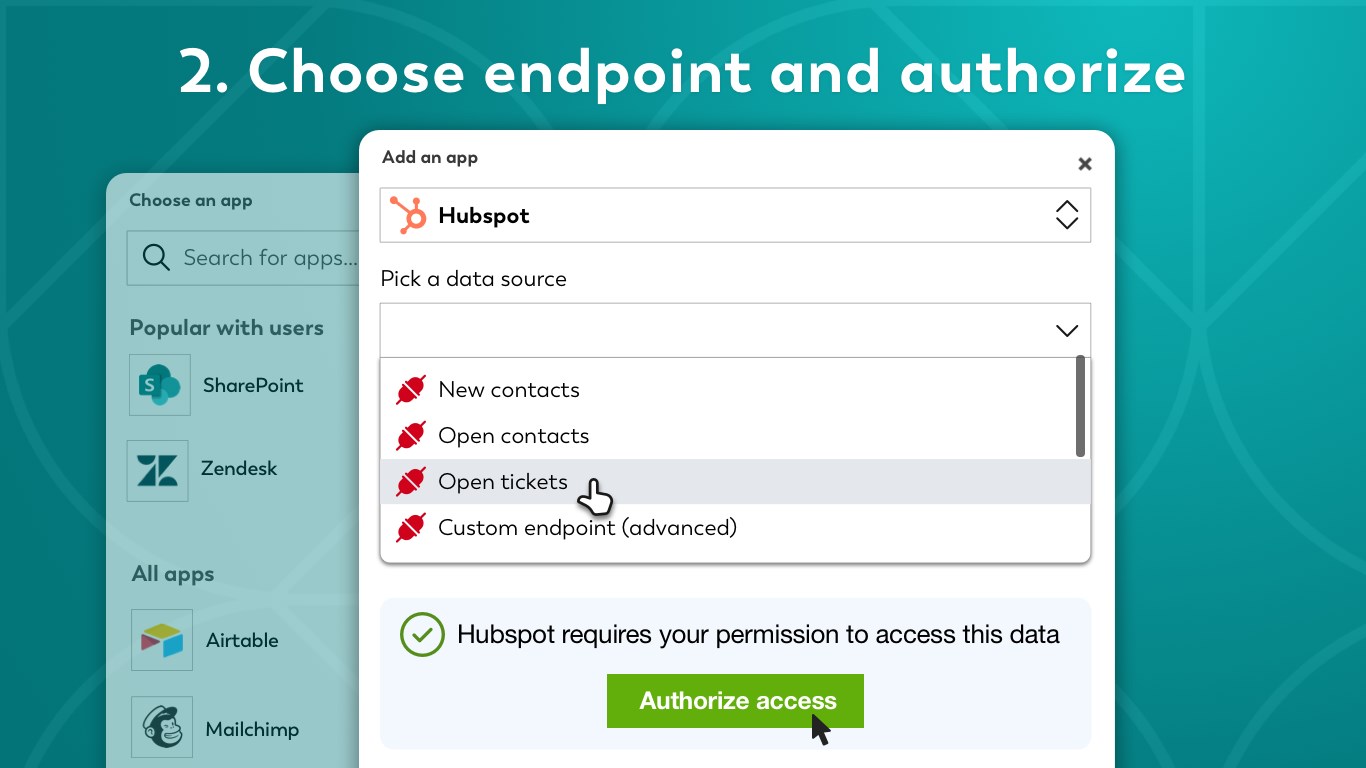Click the Mailchimp app icon
1366x768 pixels.
click(161, 728)
